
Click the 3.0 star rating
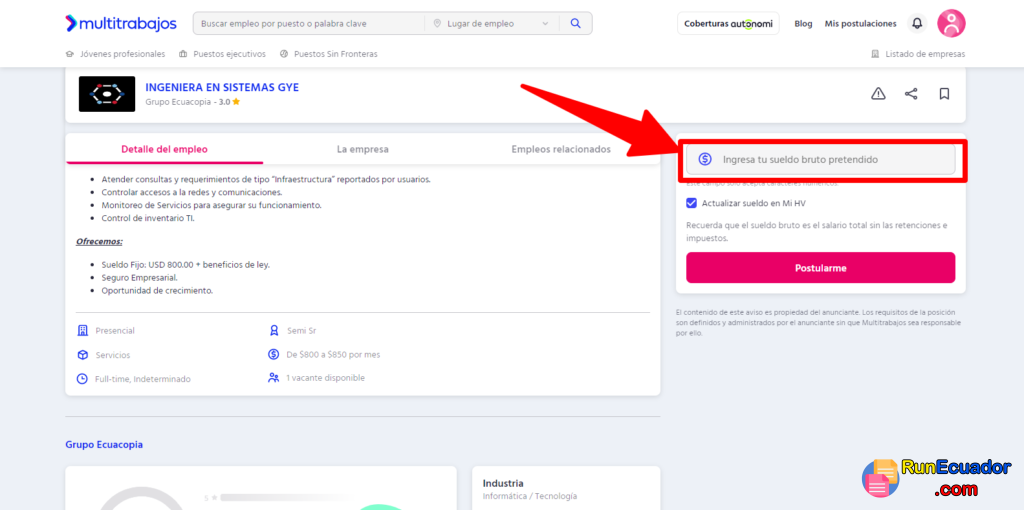[229, 102]
